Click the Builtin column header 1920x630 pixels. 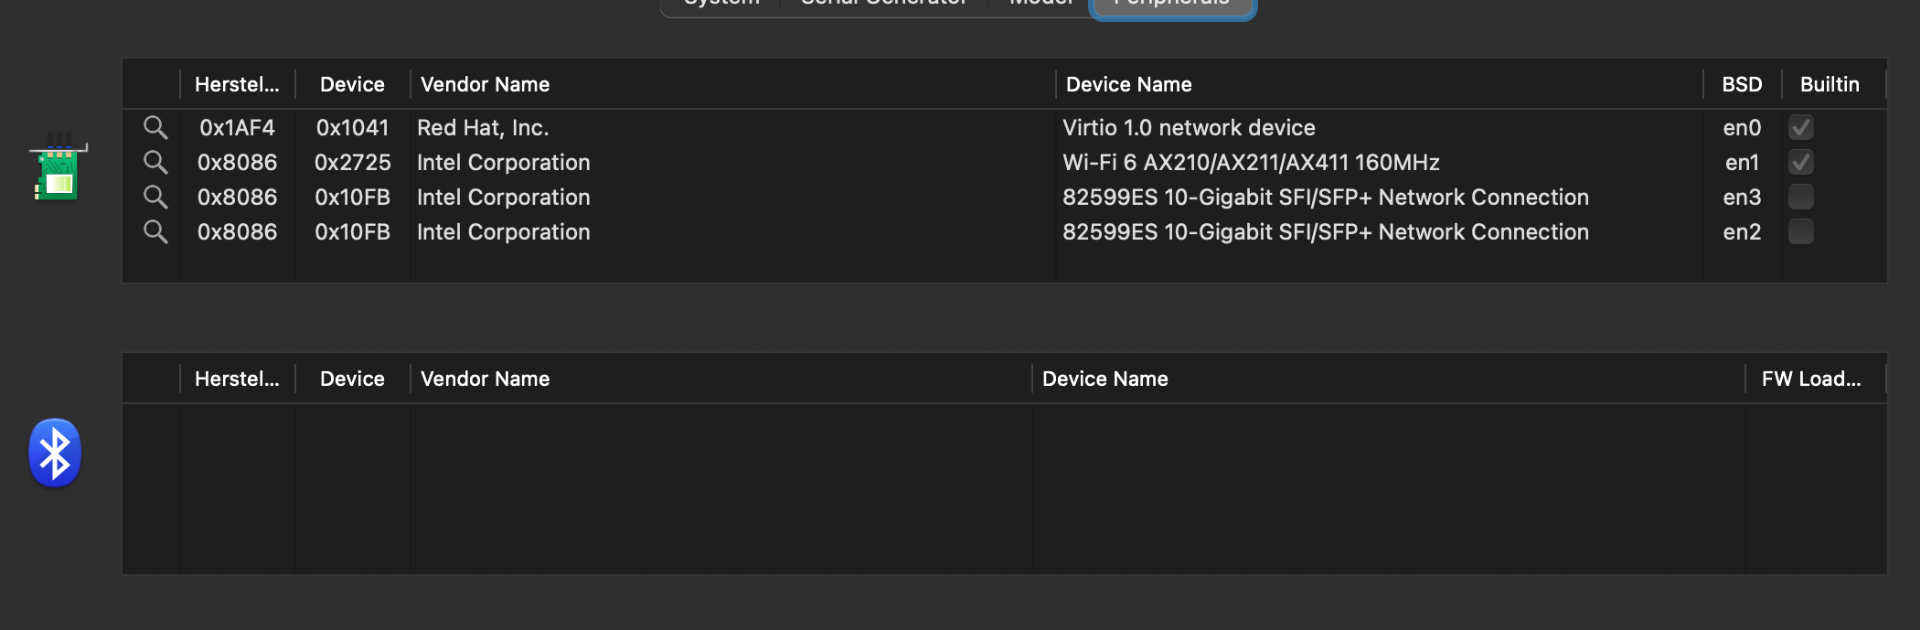click(x=1830, y=85)
